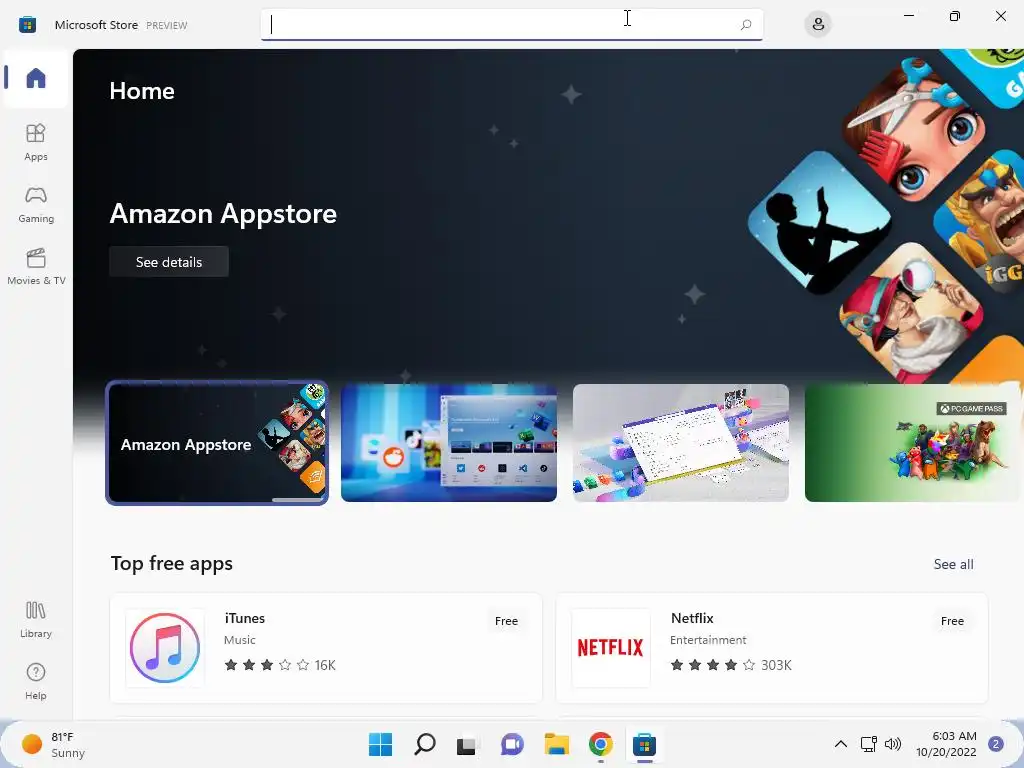Open Teams Chat on the taskbar
The image size is (1024, 768).
(x=512, y=744)
